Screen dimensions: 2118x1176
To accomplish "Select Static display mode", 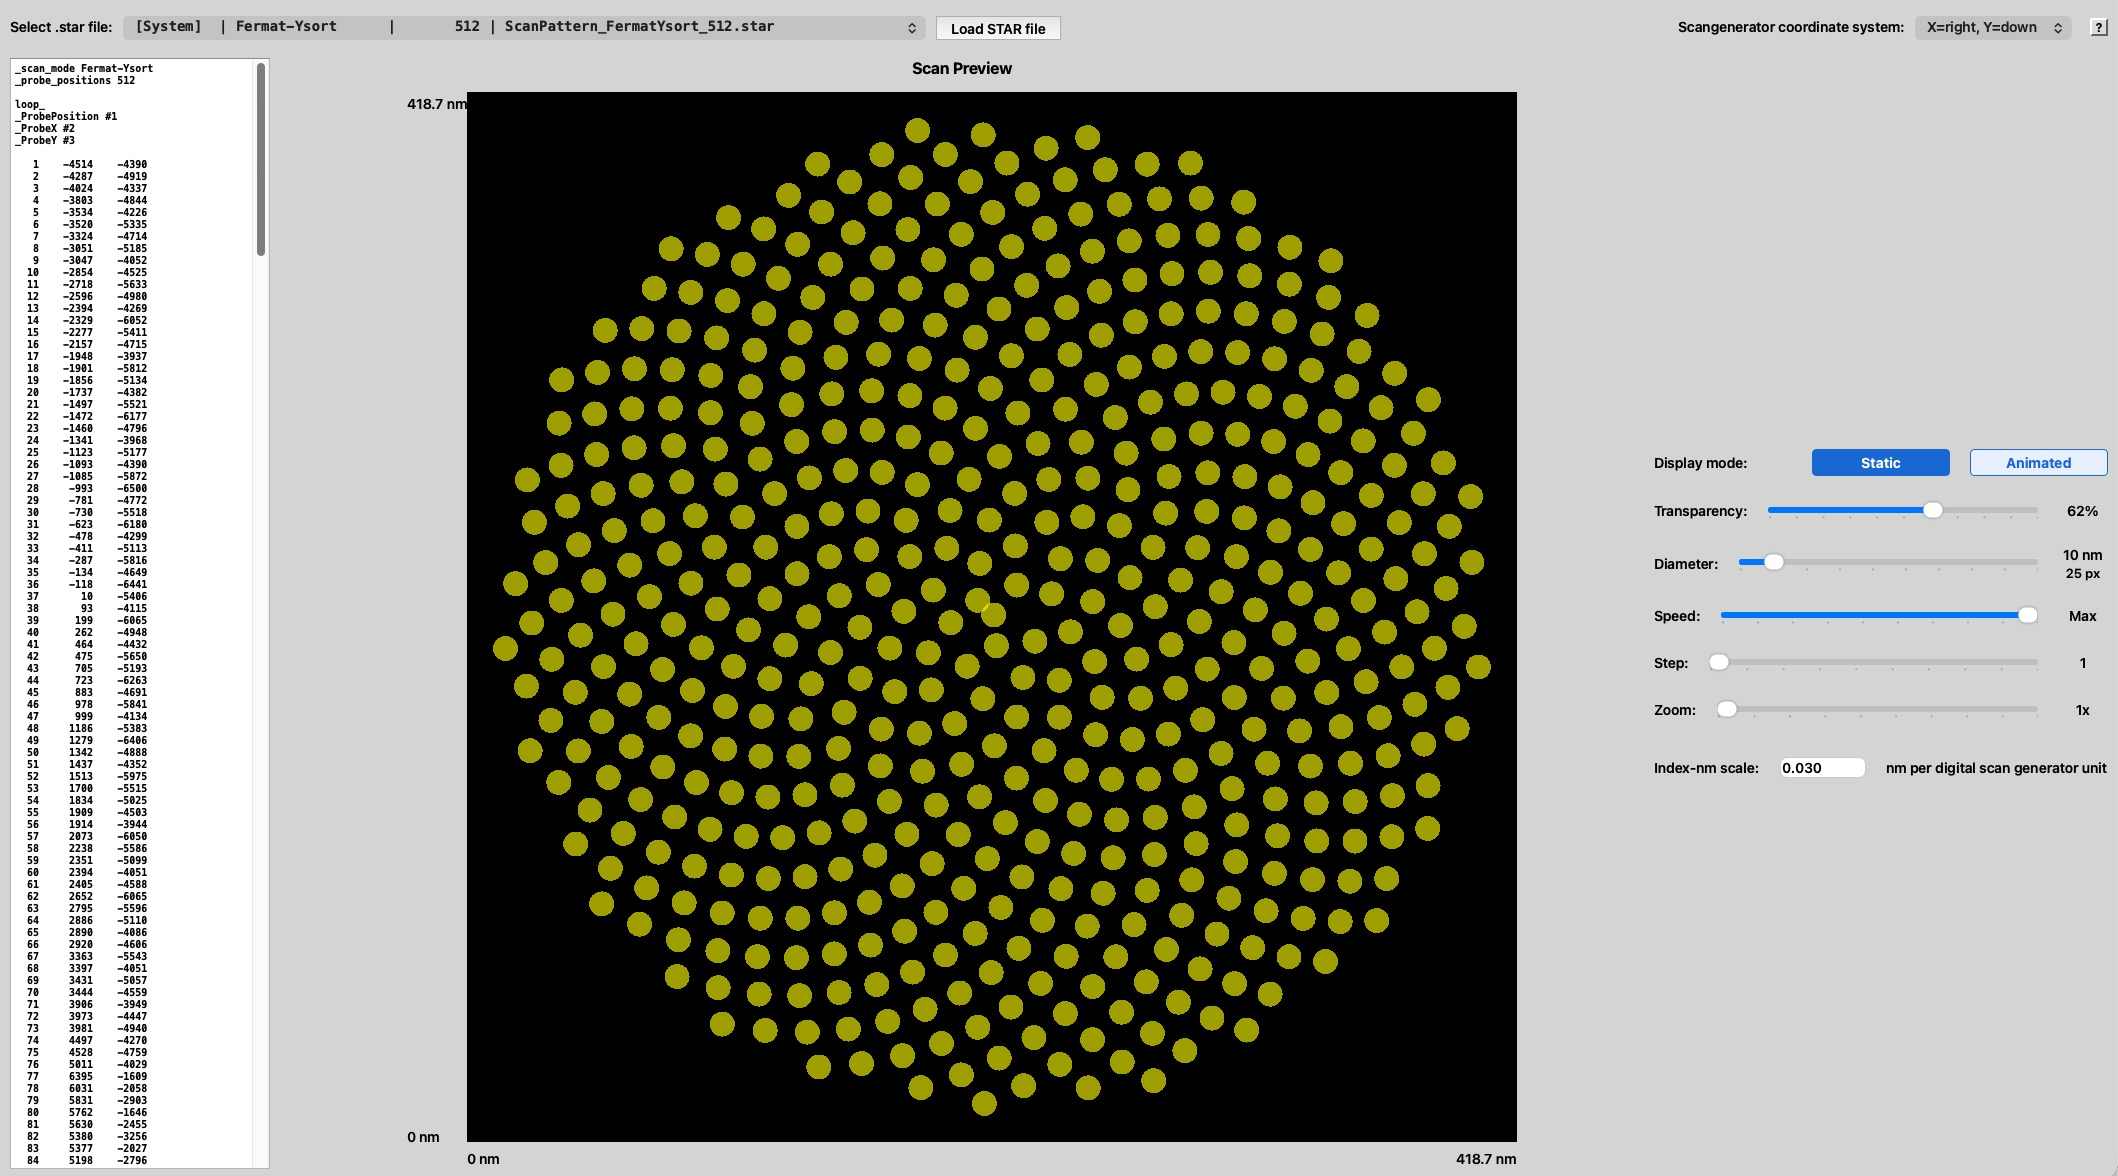I will click(x=1880, y=462).
